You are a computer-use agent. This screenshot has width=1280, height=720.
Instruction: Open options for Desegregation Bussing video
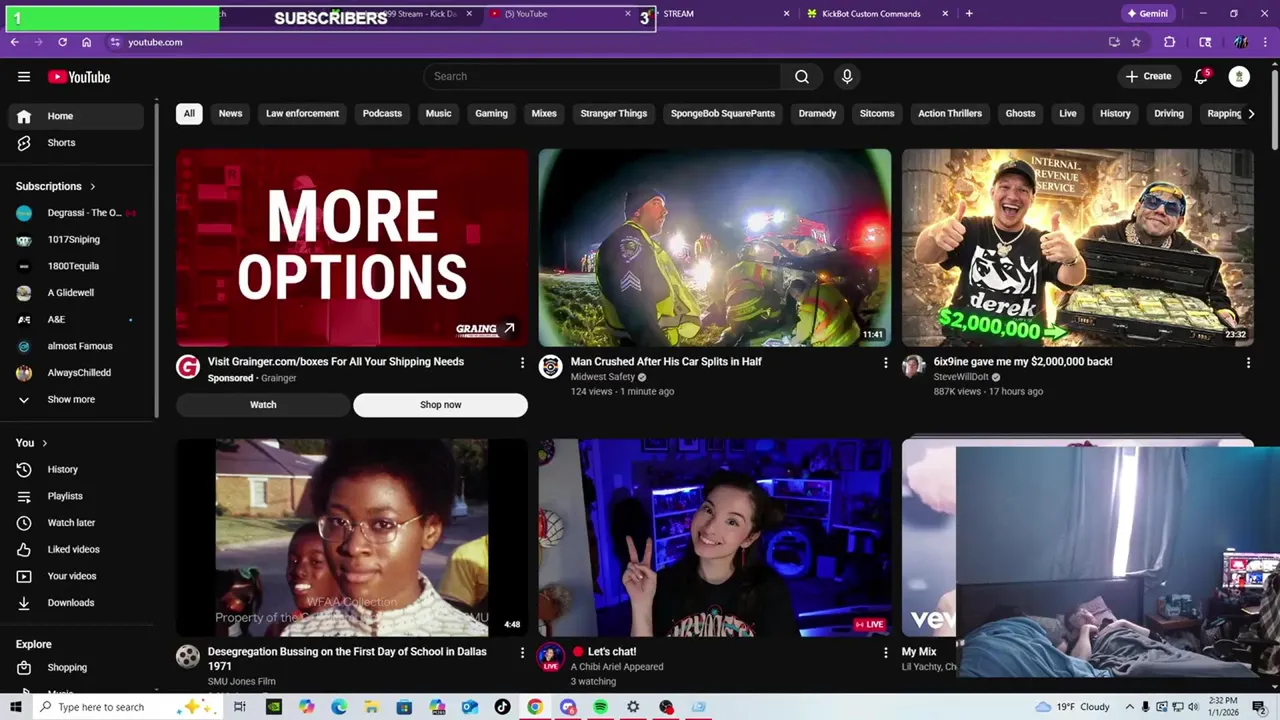[522, 653]
